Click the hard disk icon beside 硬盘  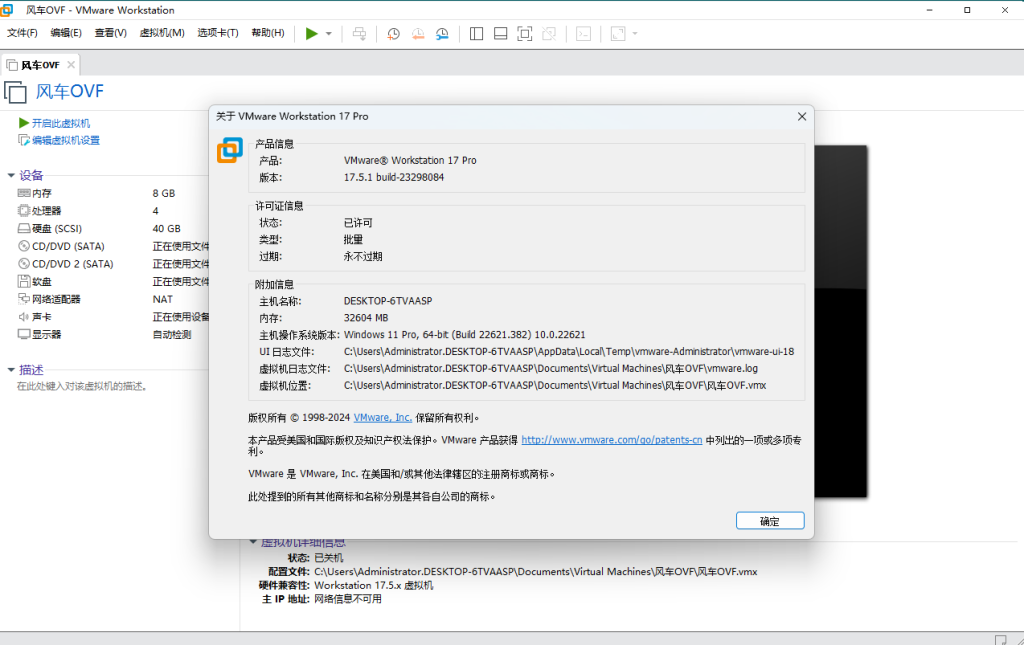click(x=24, y=228)
